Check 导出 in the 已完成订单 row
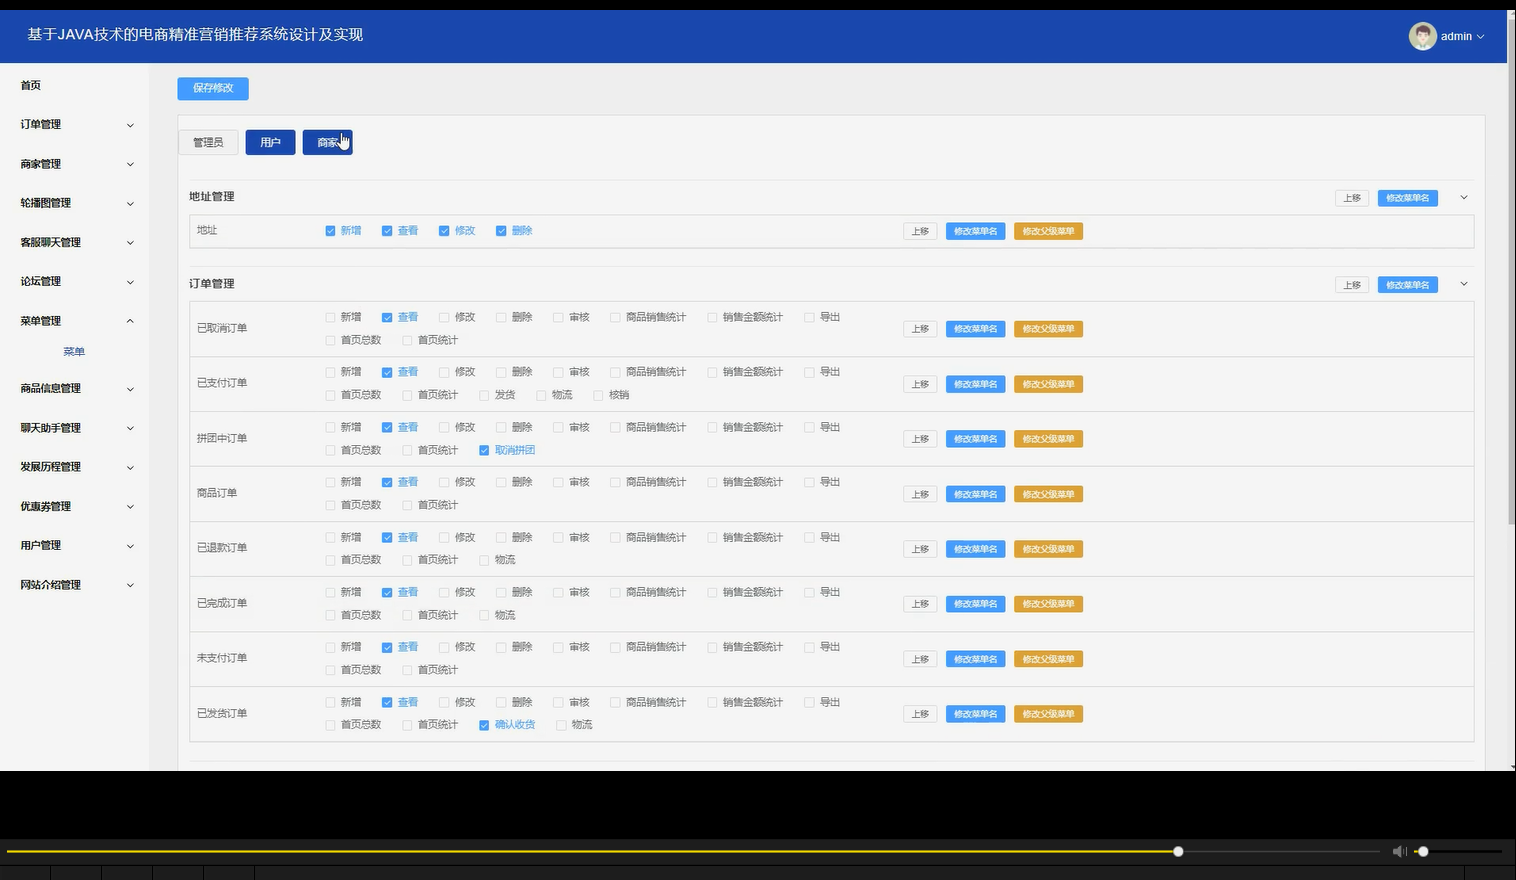This screenshot has height=880, width=1516. (x=809, y=592)
